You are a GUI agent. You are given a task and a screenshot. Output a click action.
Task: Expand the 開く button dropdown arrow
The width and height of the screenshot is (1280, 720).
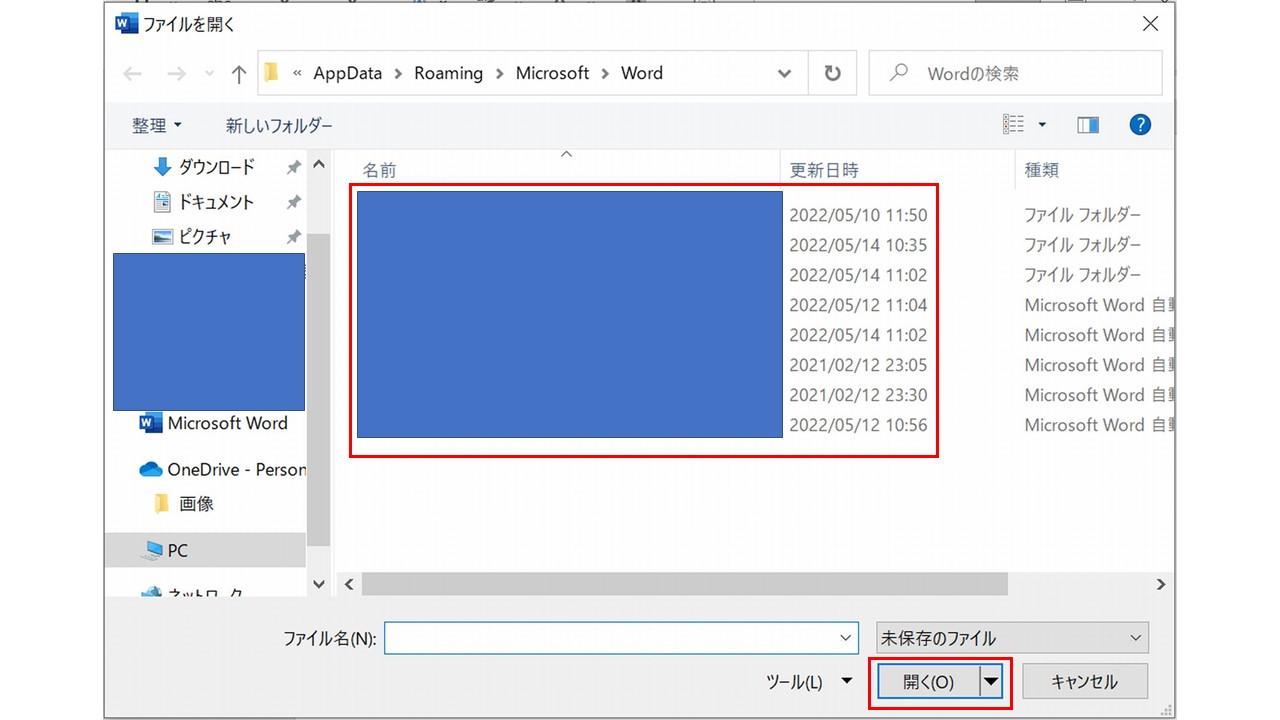tap(991, 682)
